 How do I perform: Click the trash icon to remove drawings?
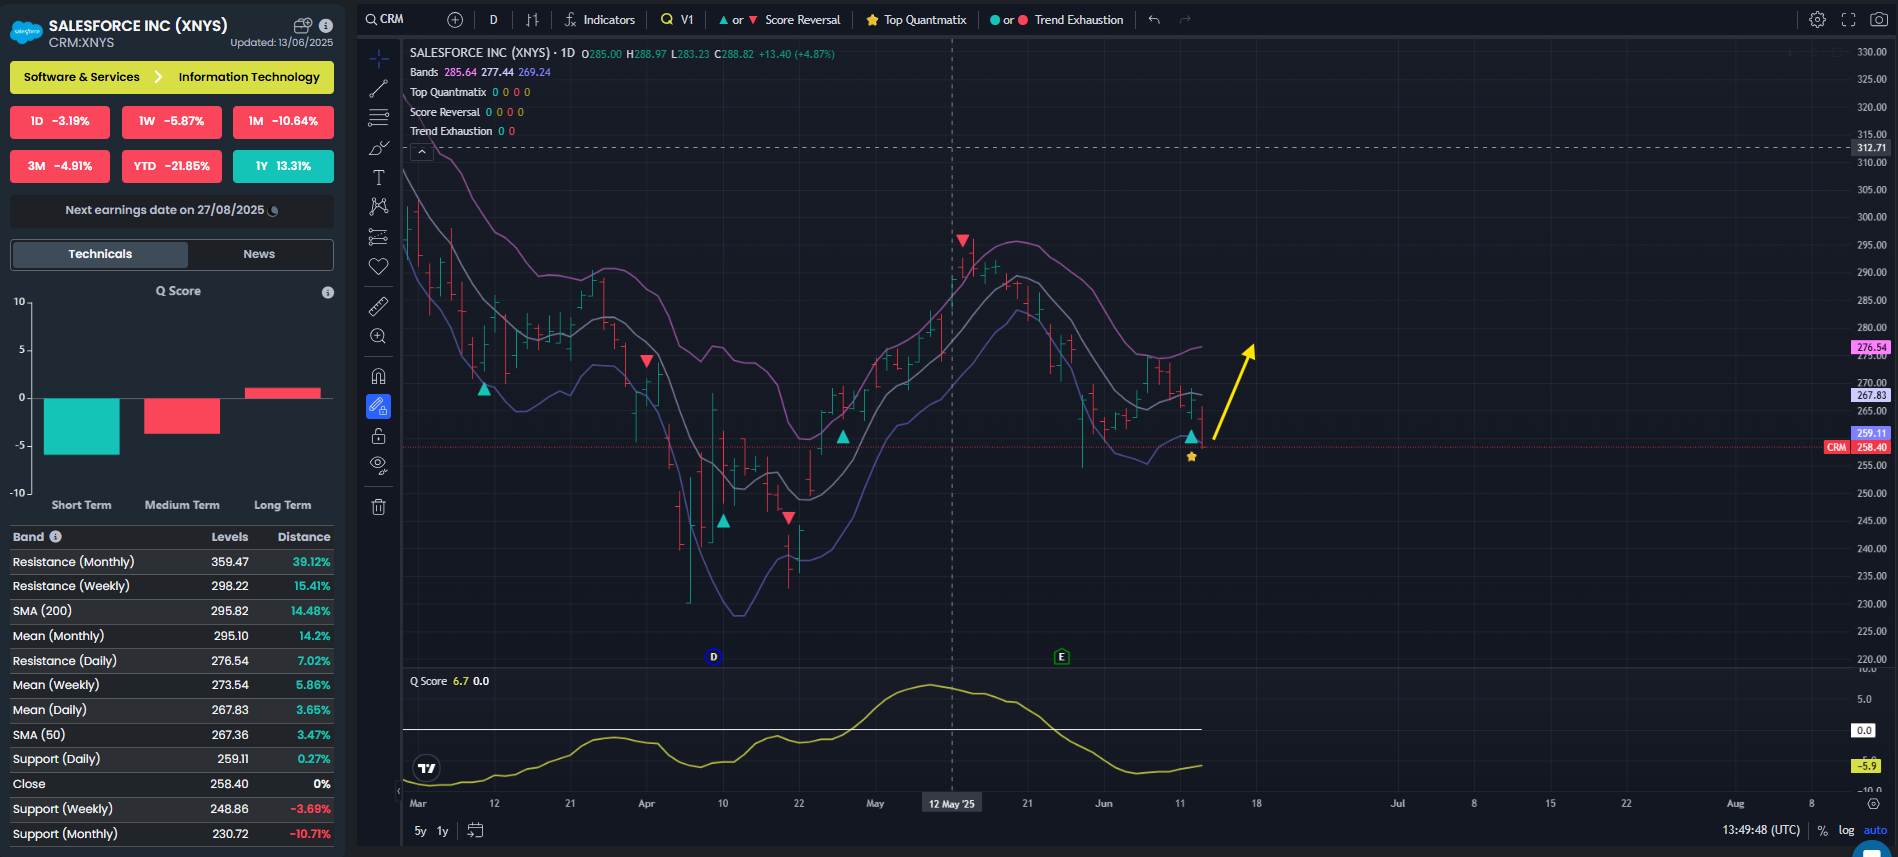379,507
